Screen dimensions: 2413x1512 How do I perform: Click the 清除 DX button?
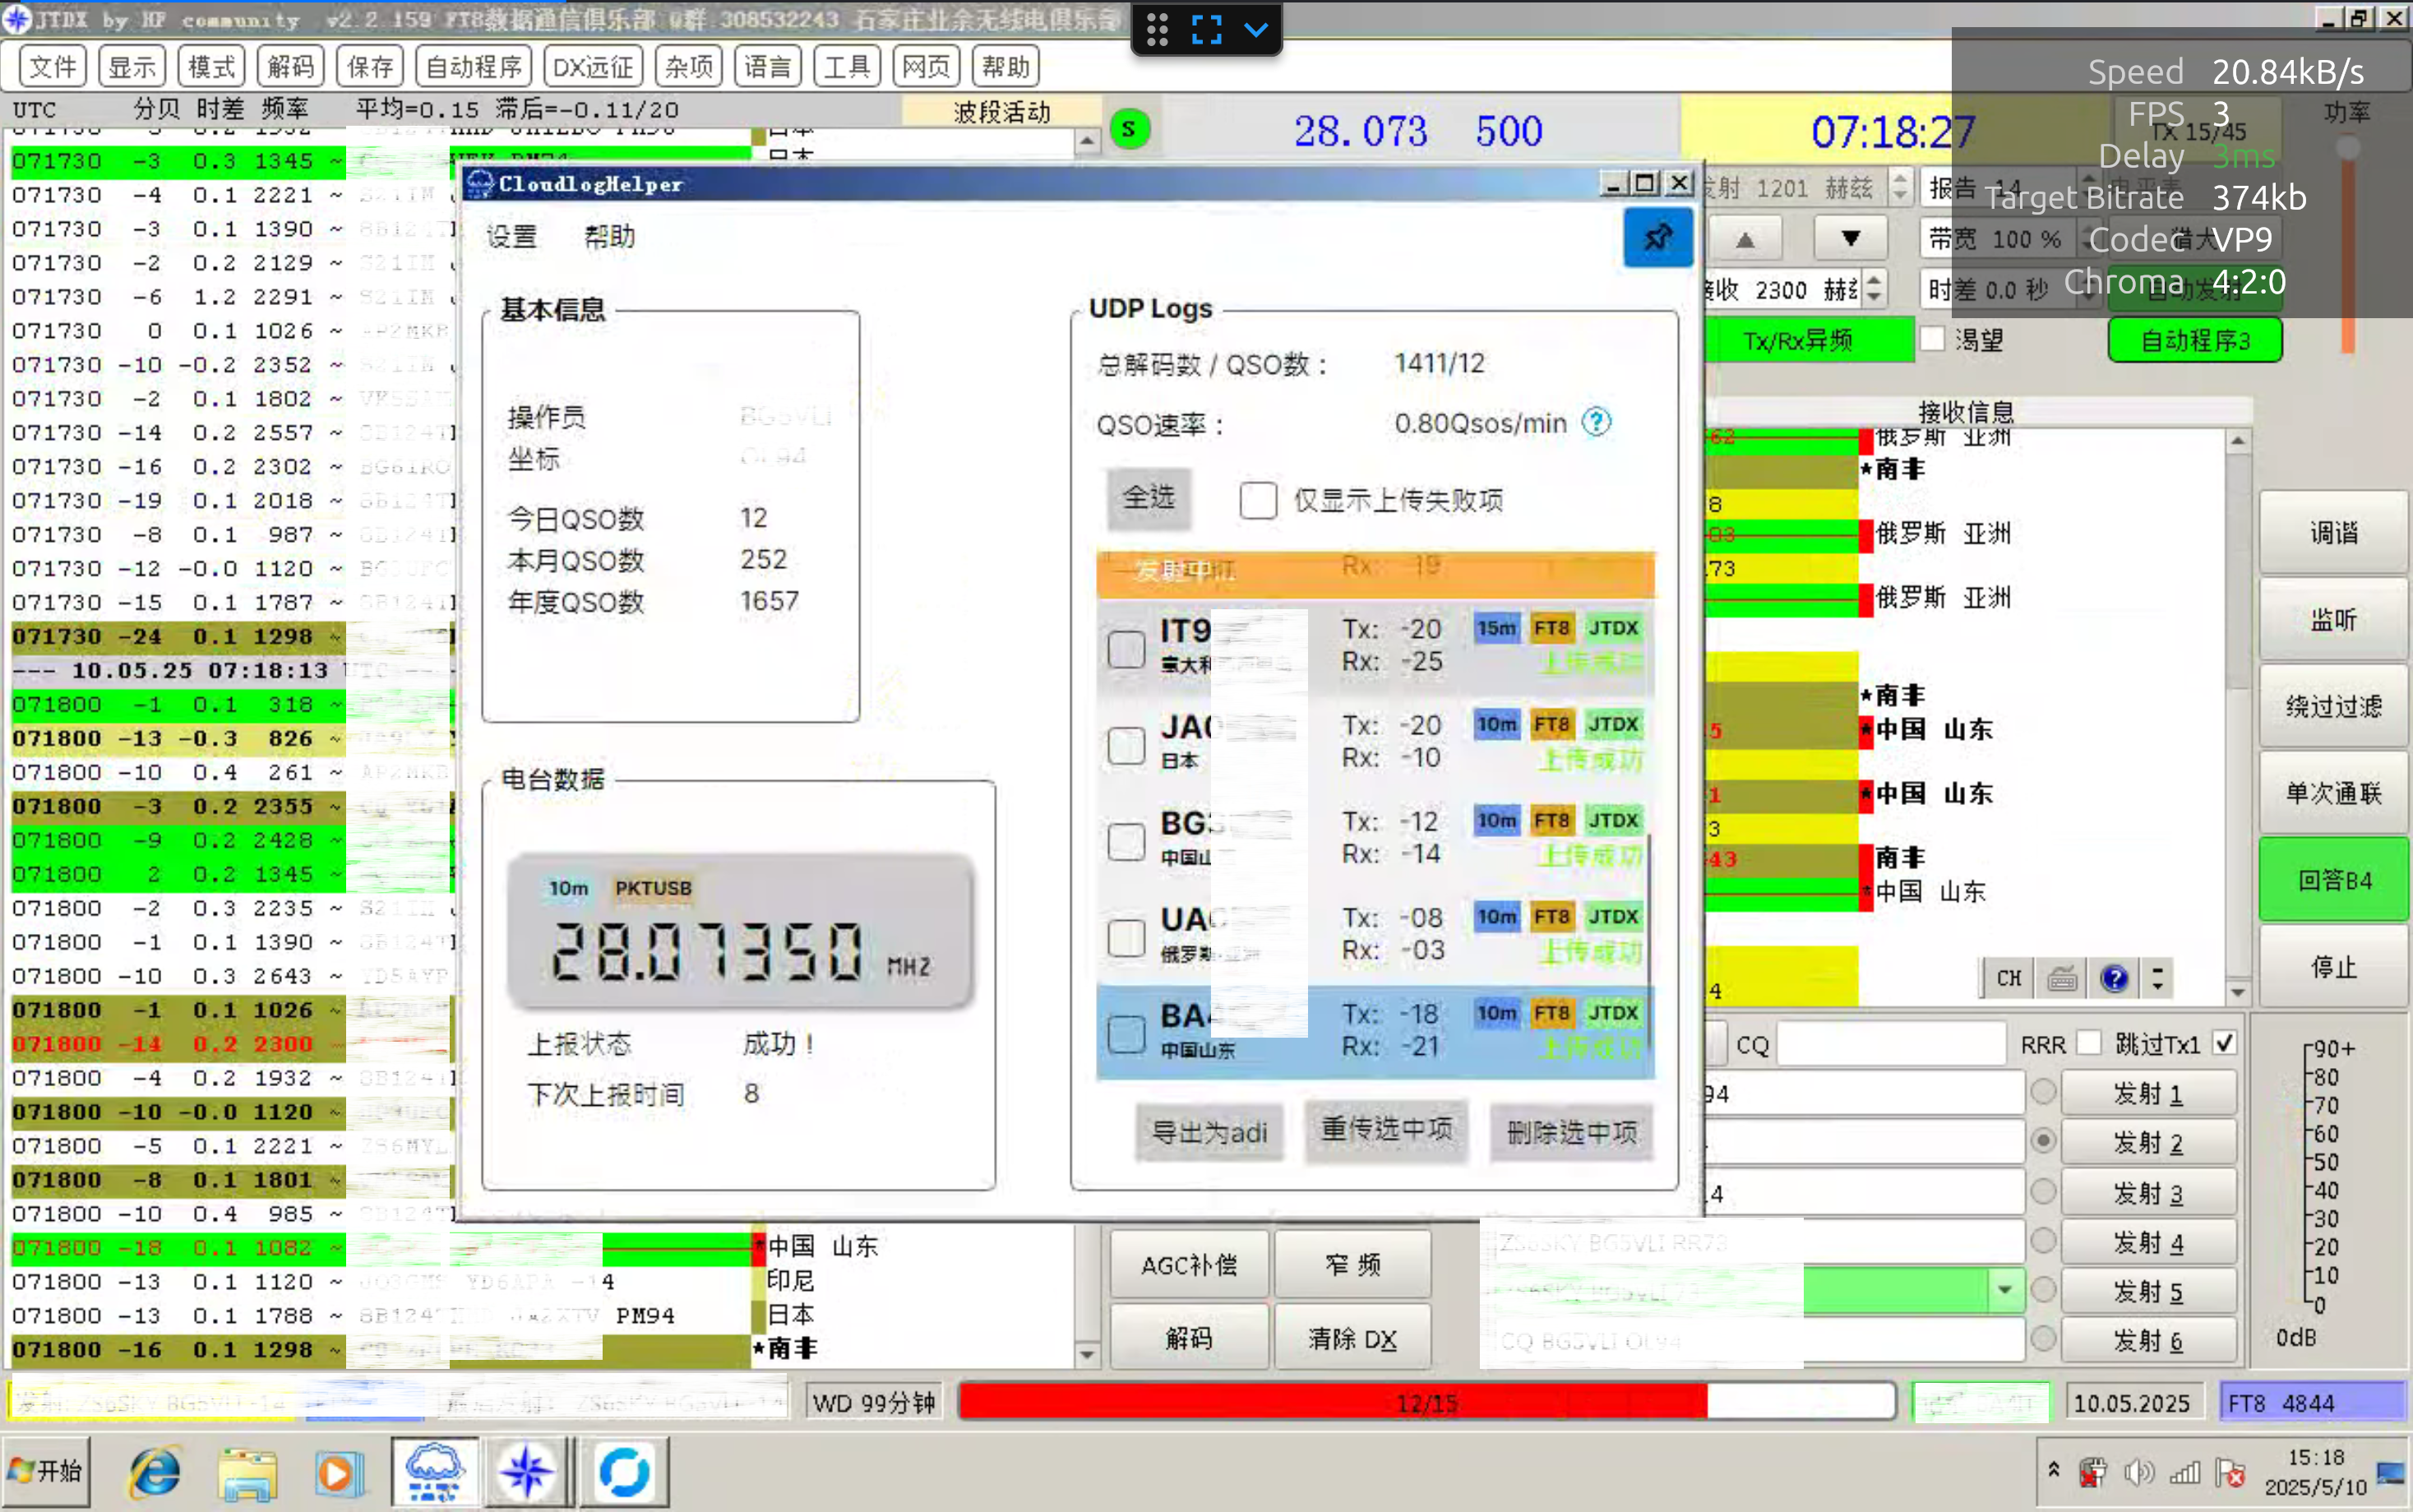point(1352,1338)
